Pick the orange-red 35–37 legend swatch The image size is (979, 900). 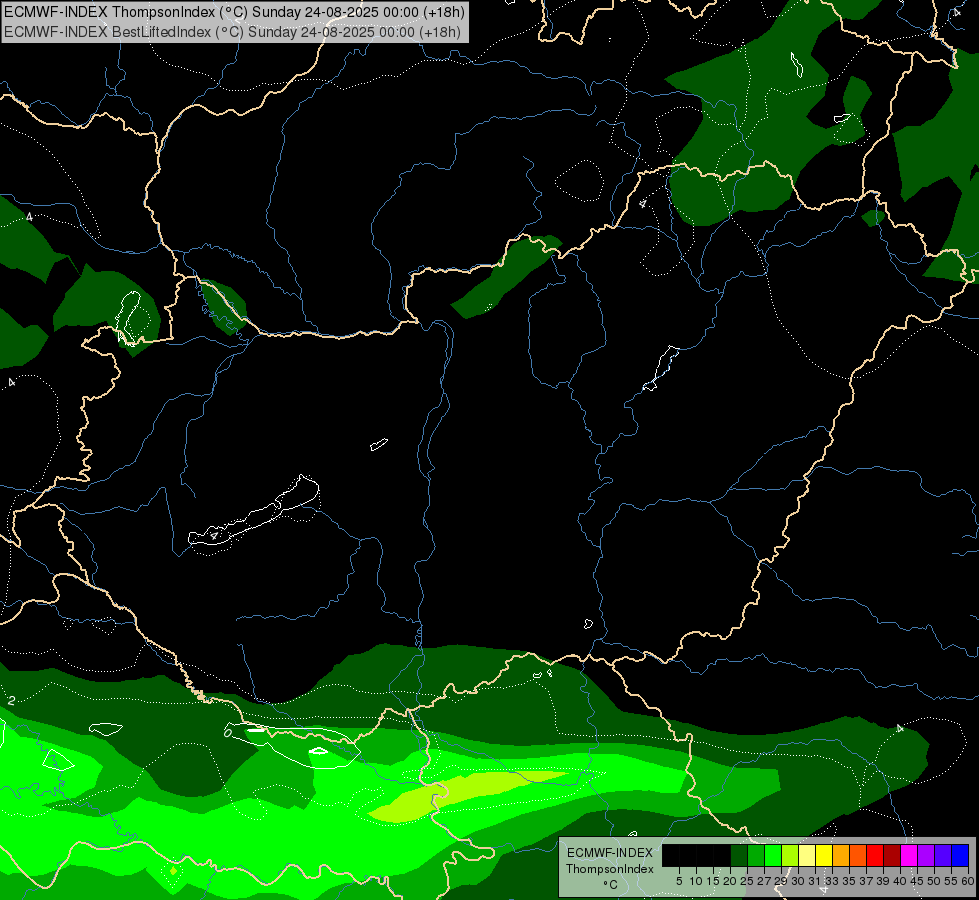(858, 855)
